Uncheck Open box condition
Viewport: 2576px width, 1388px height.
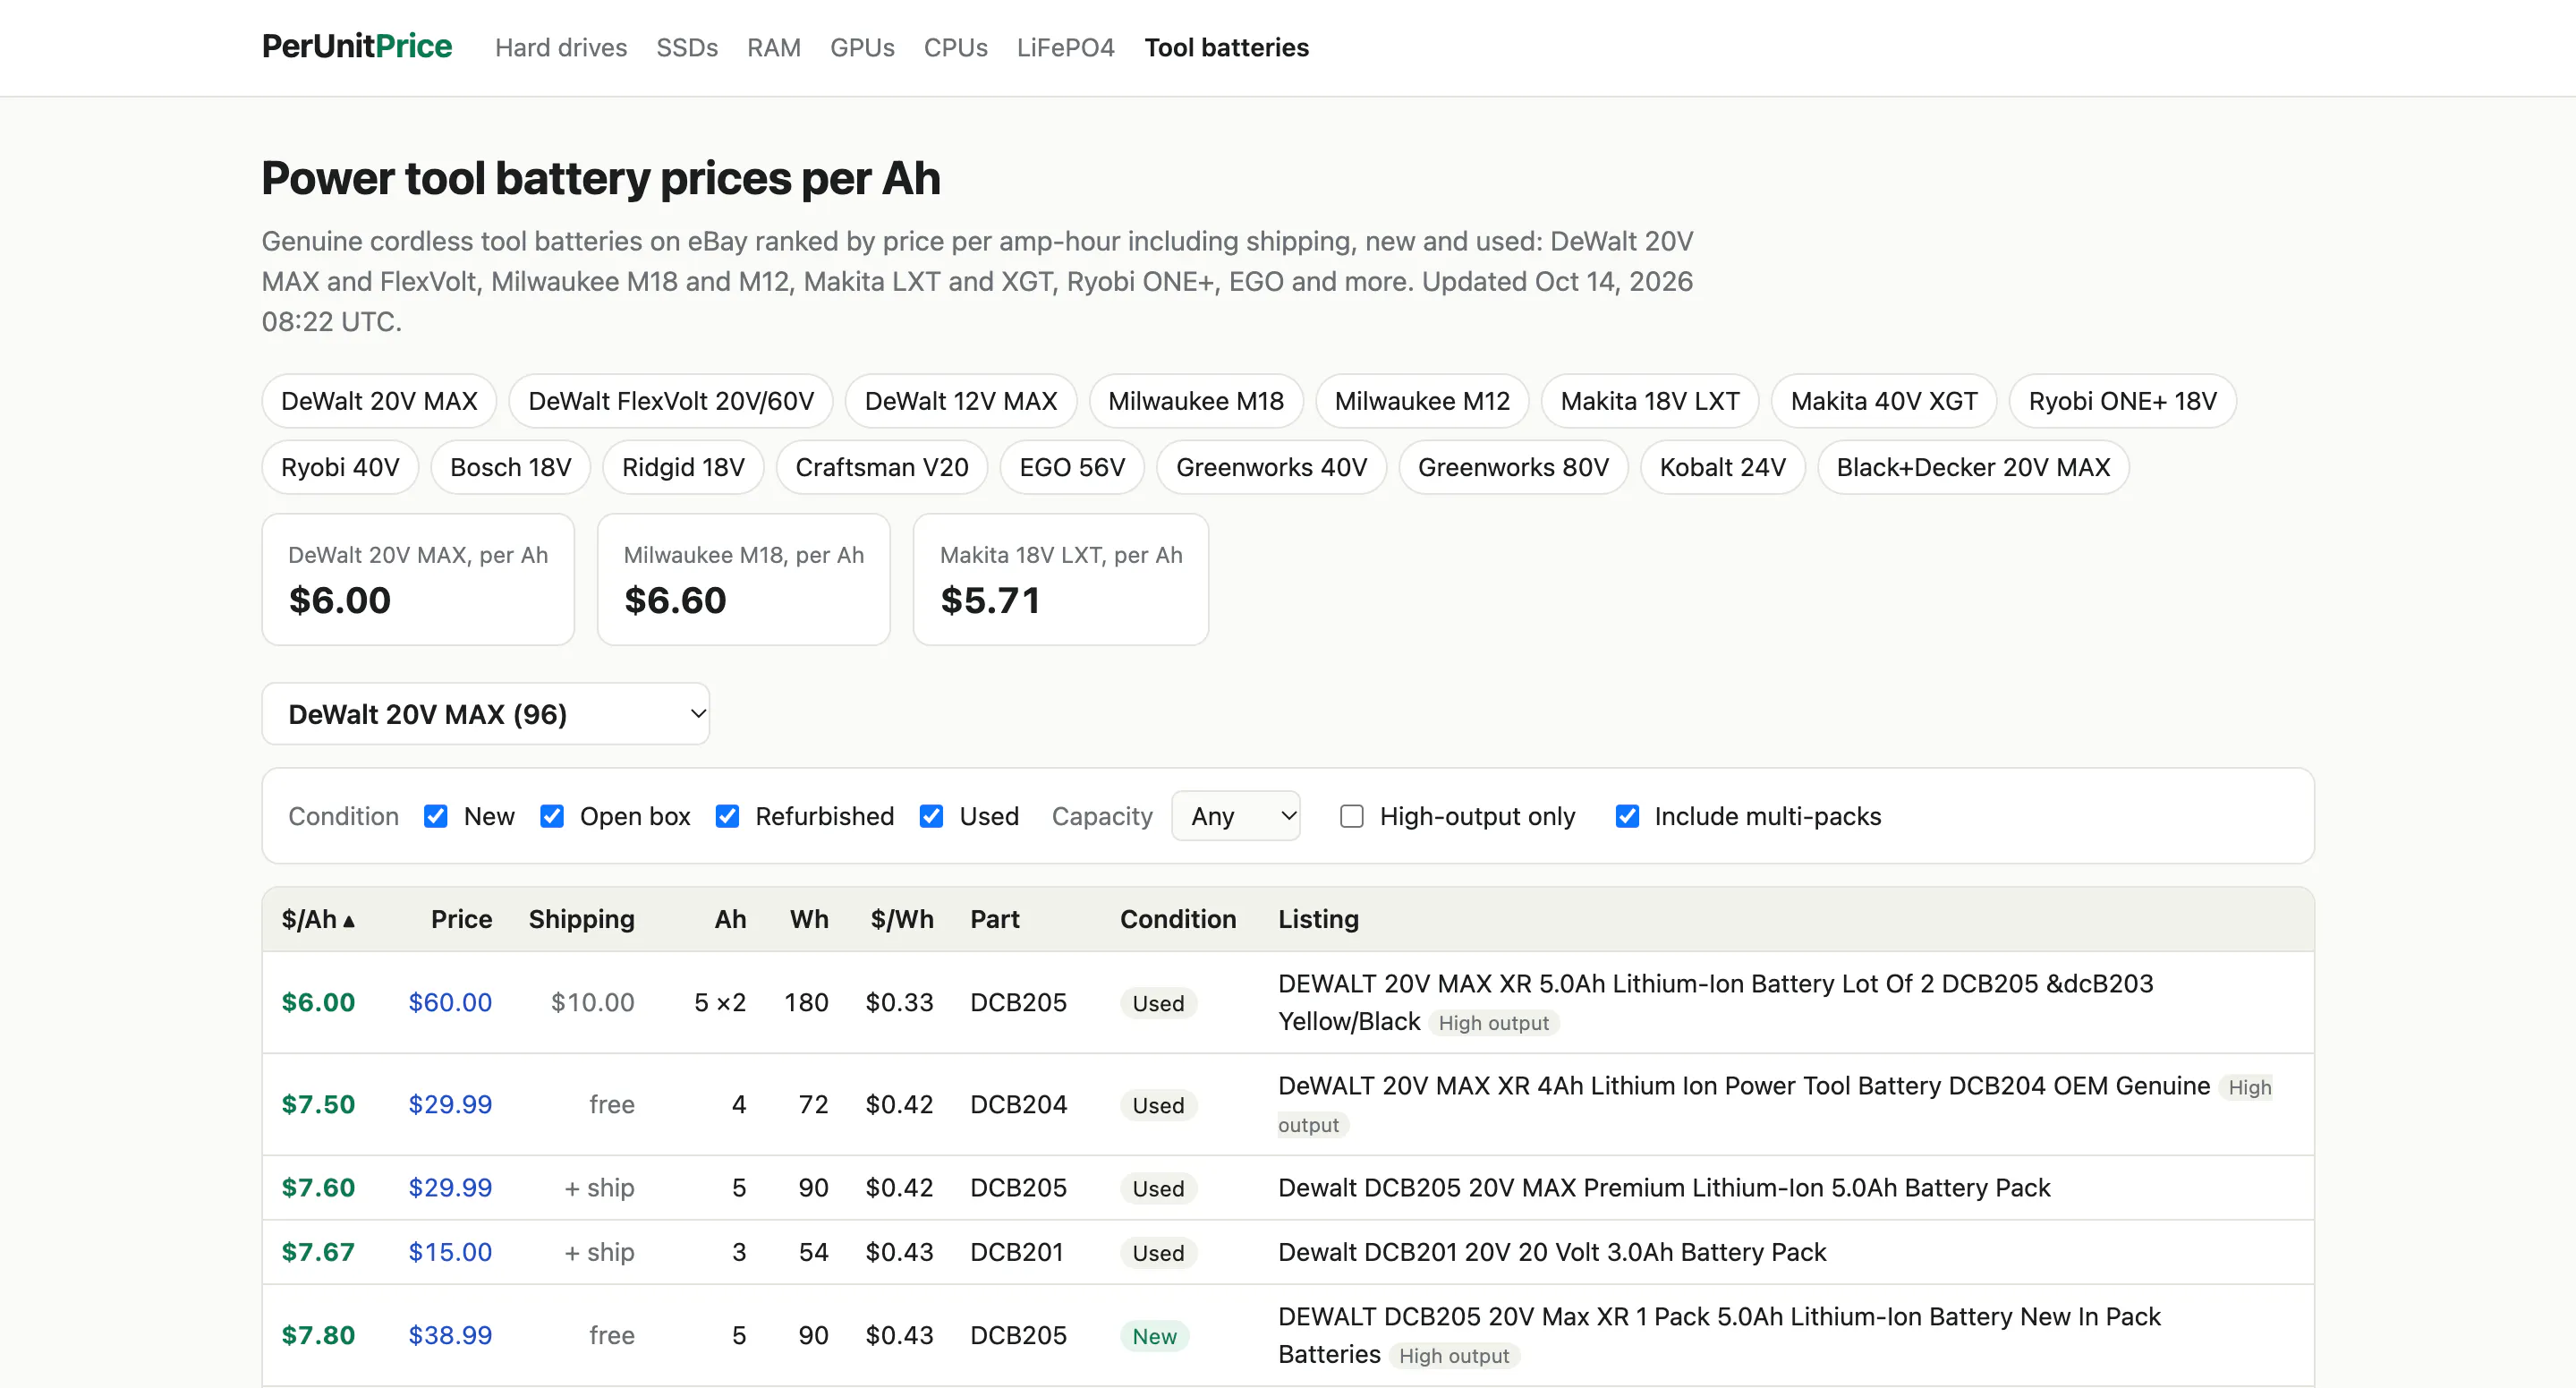(x=551, y=816)
